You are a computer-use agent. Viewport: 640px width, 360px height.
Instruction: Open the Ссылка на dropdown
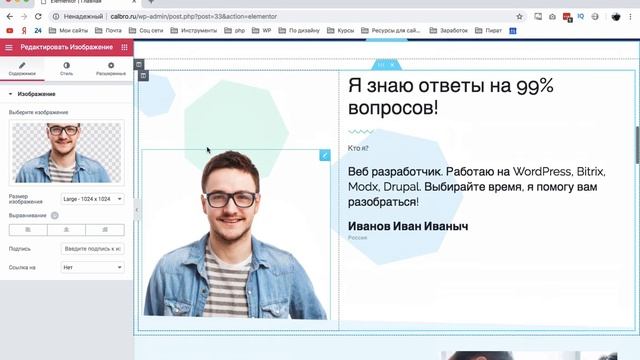pyautogui.click(x=92, y=267)
